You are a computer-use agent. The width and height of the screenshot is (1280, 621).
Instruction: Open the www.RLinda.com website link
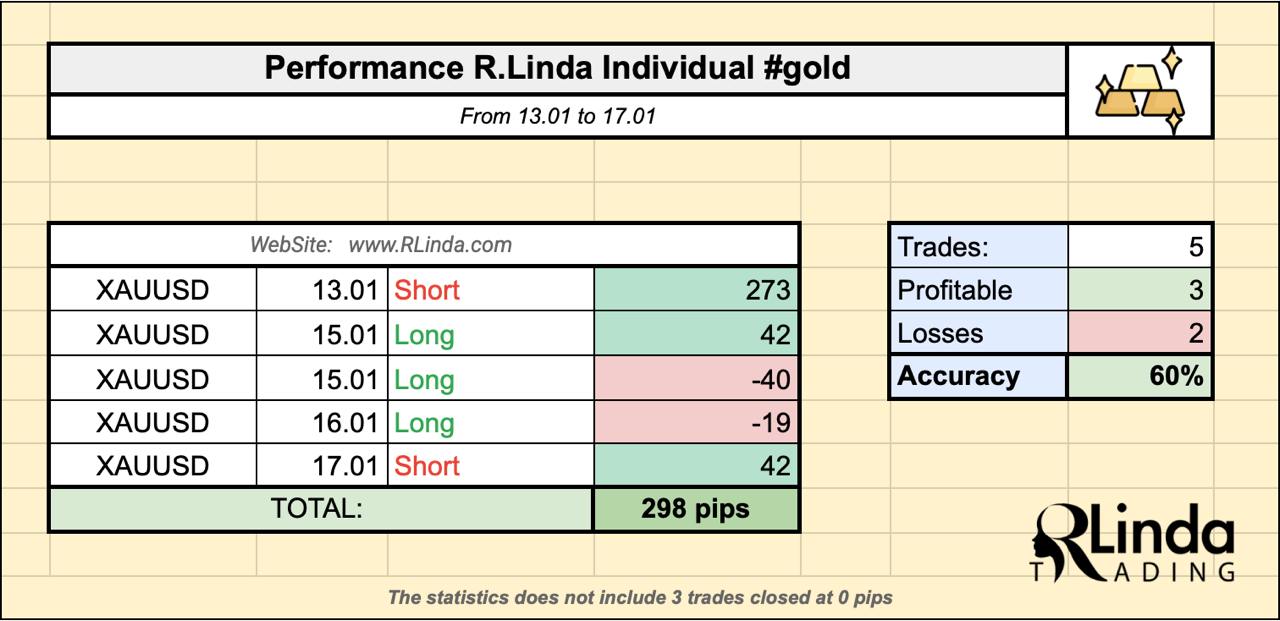tap(430, 244)
